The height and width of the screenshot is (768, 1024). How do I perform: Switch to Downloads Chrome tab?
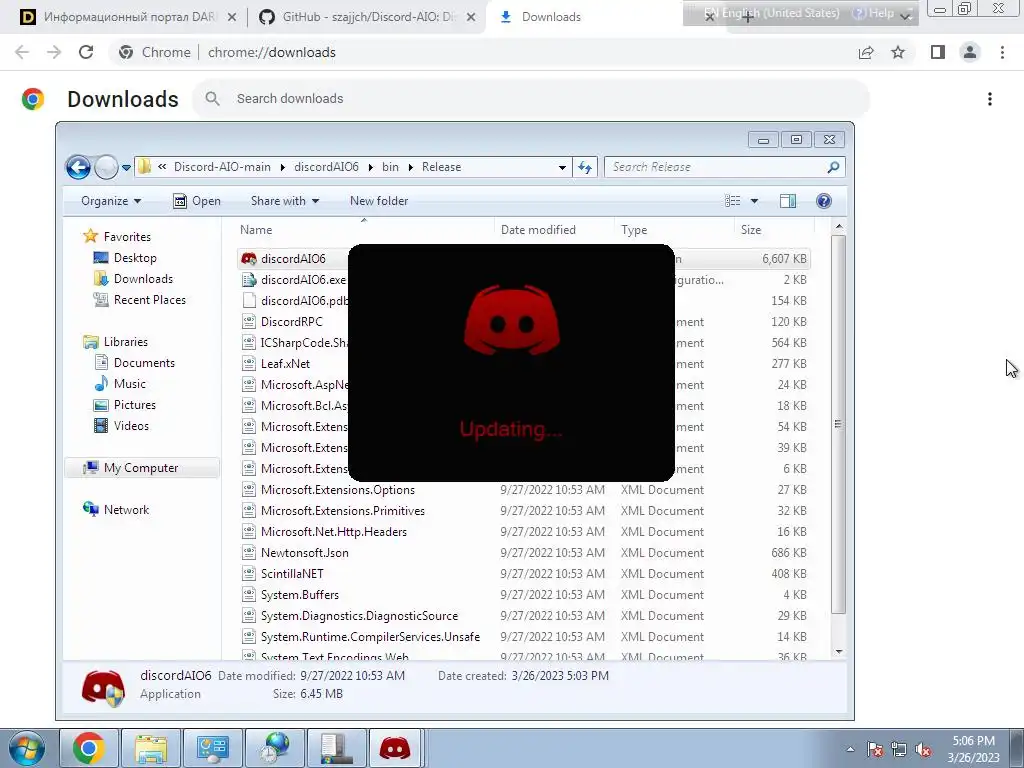[x=551, y=17]
